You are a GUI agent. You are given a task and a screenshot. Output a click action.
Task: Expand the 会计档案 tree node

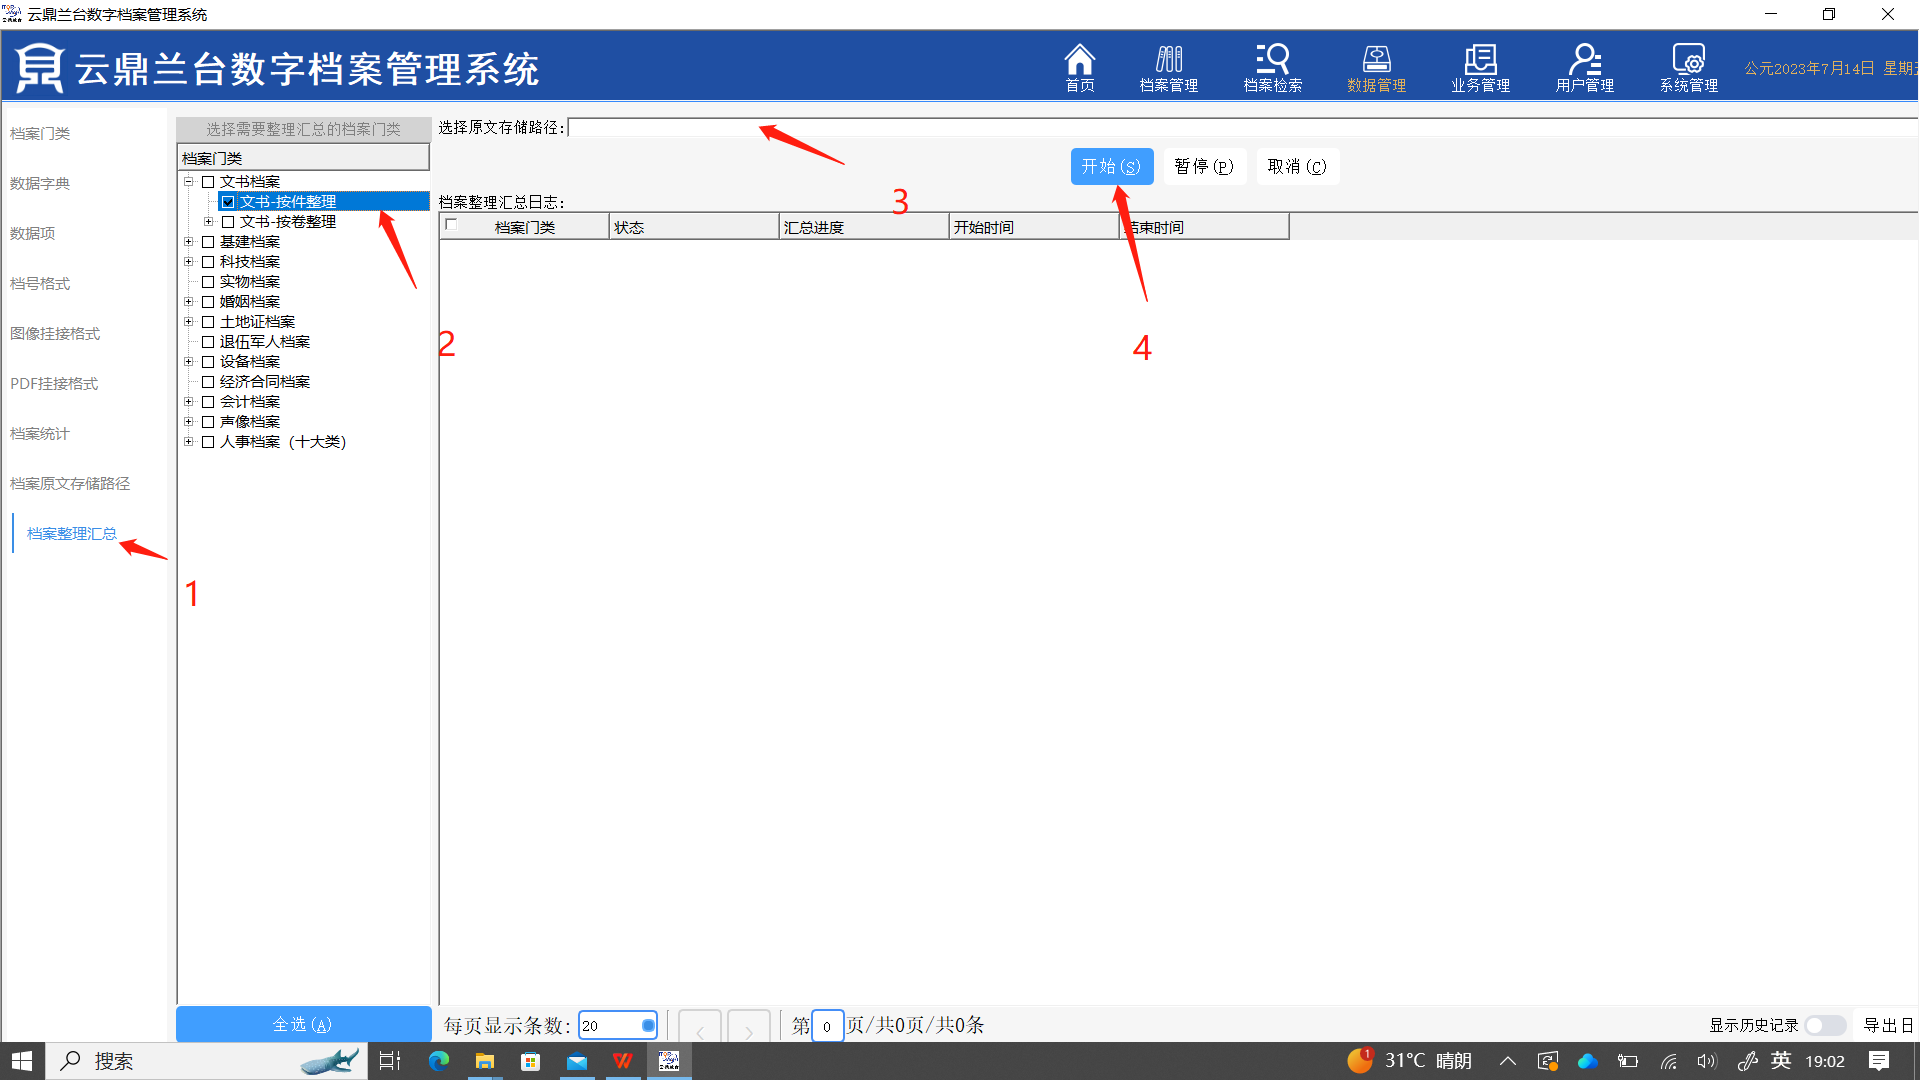point(188,402)
